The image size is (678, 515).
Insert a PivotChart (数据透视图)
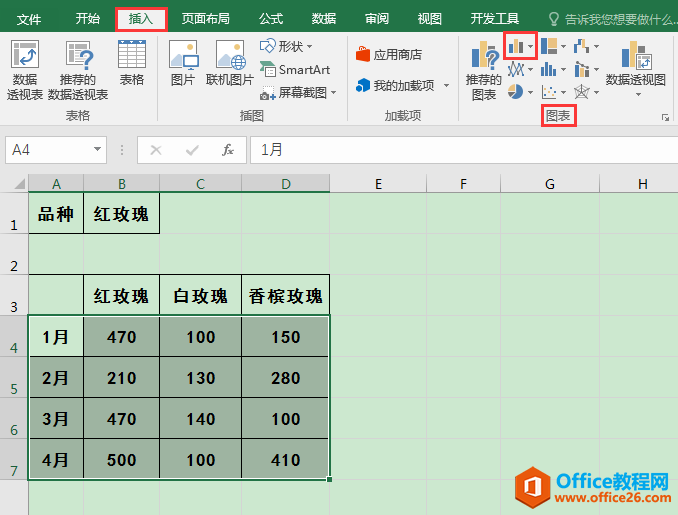tap(636, 67)
